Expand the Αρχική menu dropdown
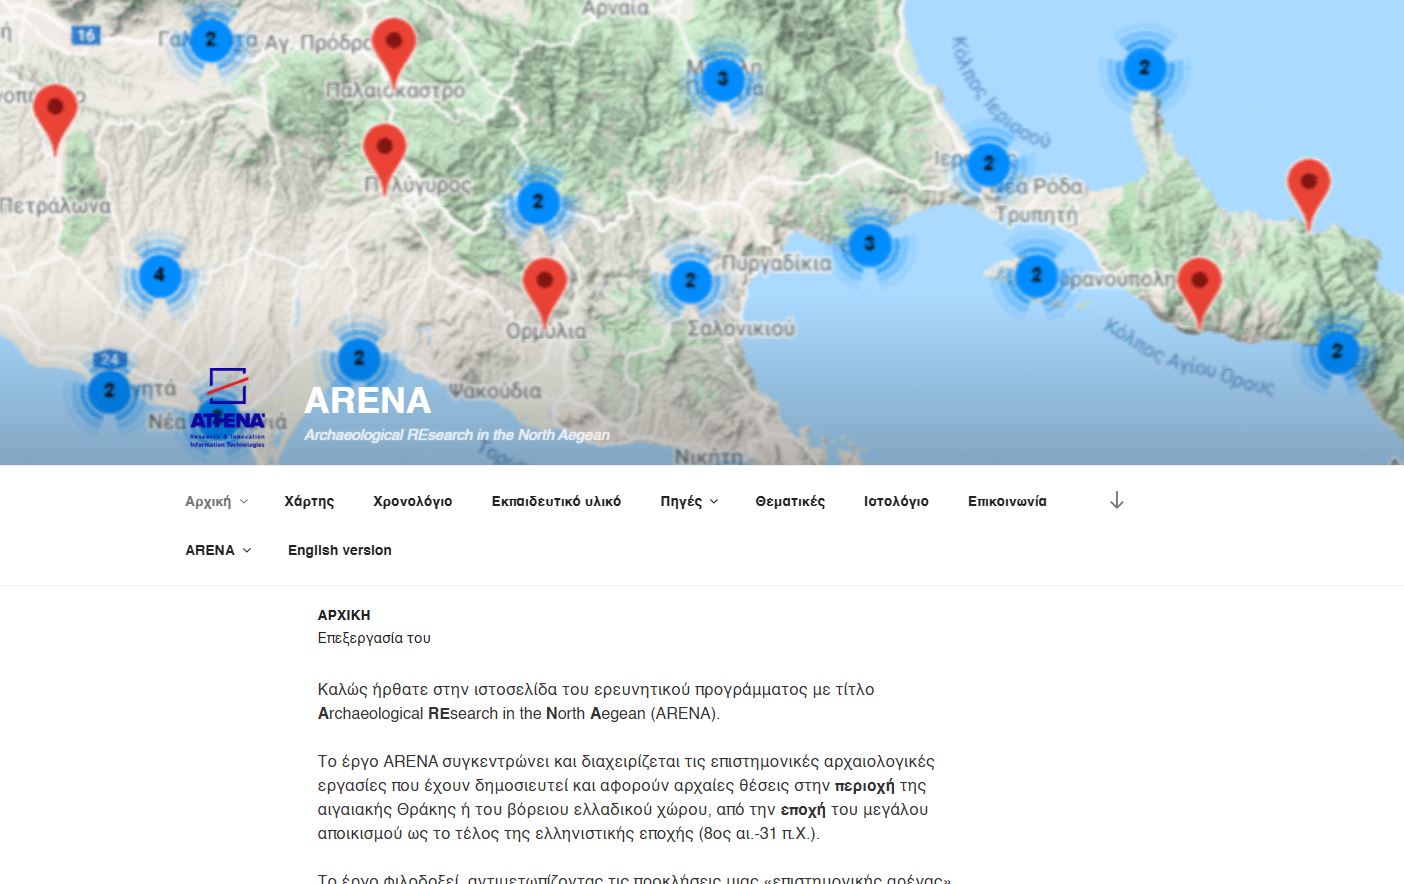This screenshot has height=884, width=1404. pos(216,502)
